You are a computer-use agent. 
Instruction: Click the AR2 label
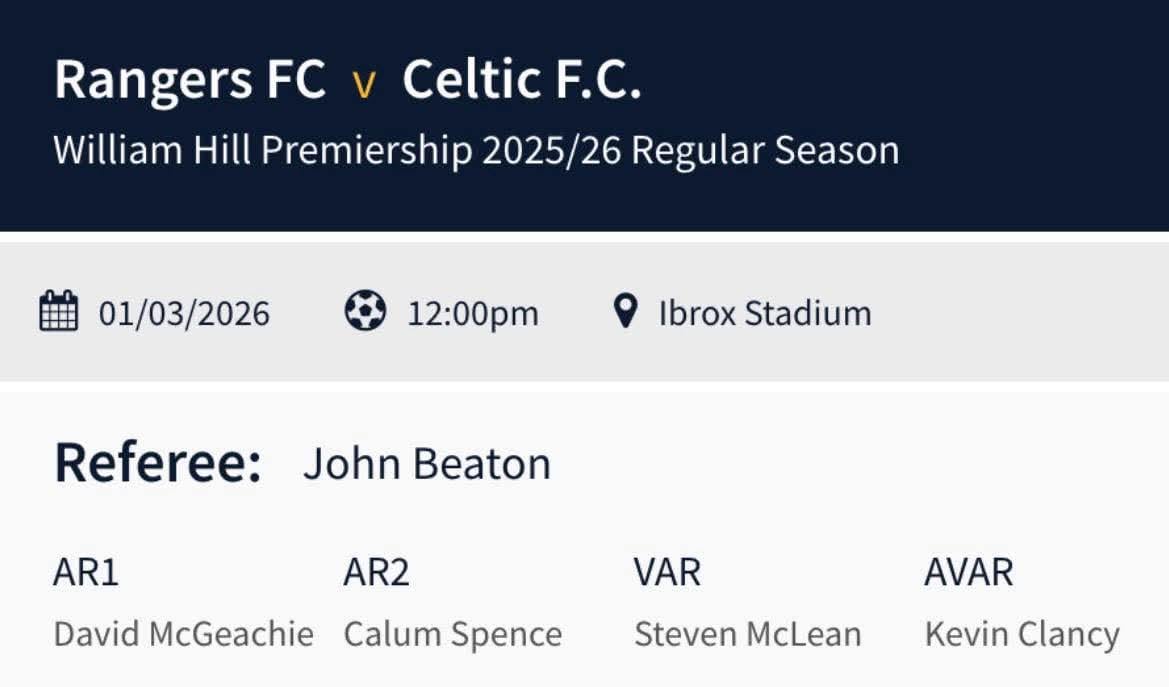coord(376,573)
